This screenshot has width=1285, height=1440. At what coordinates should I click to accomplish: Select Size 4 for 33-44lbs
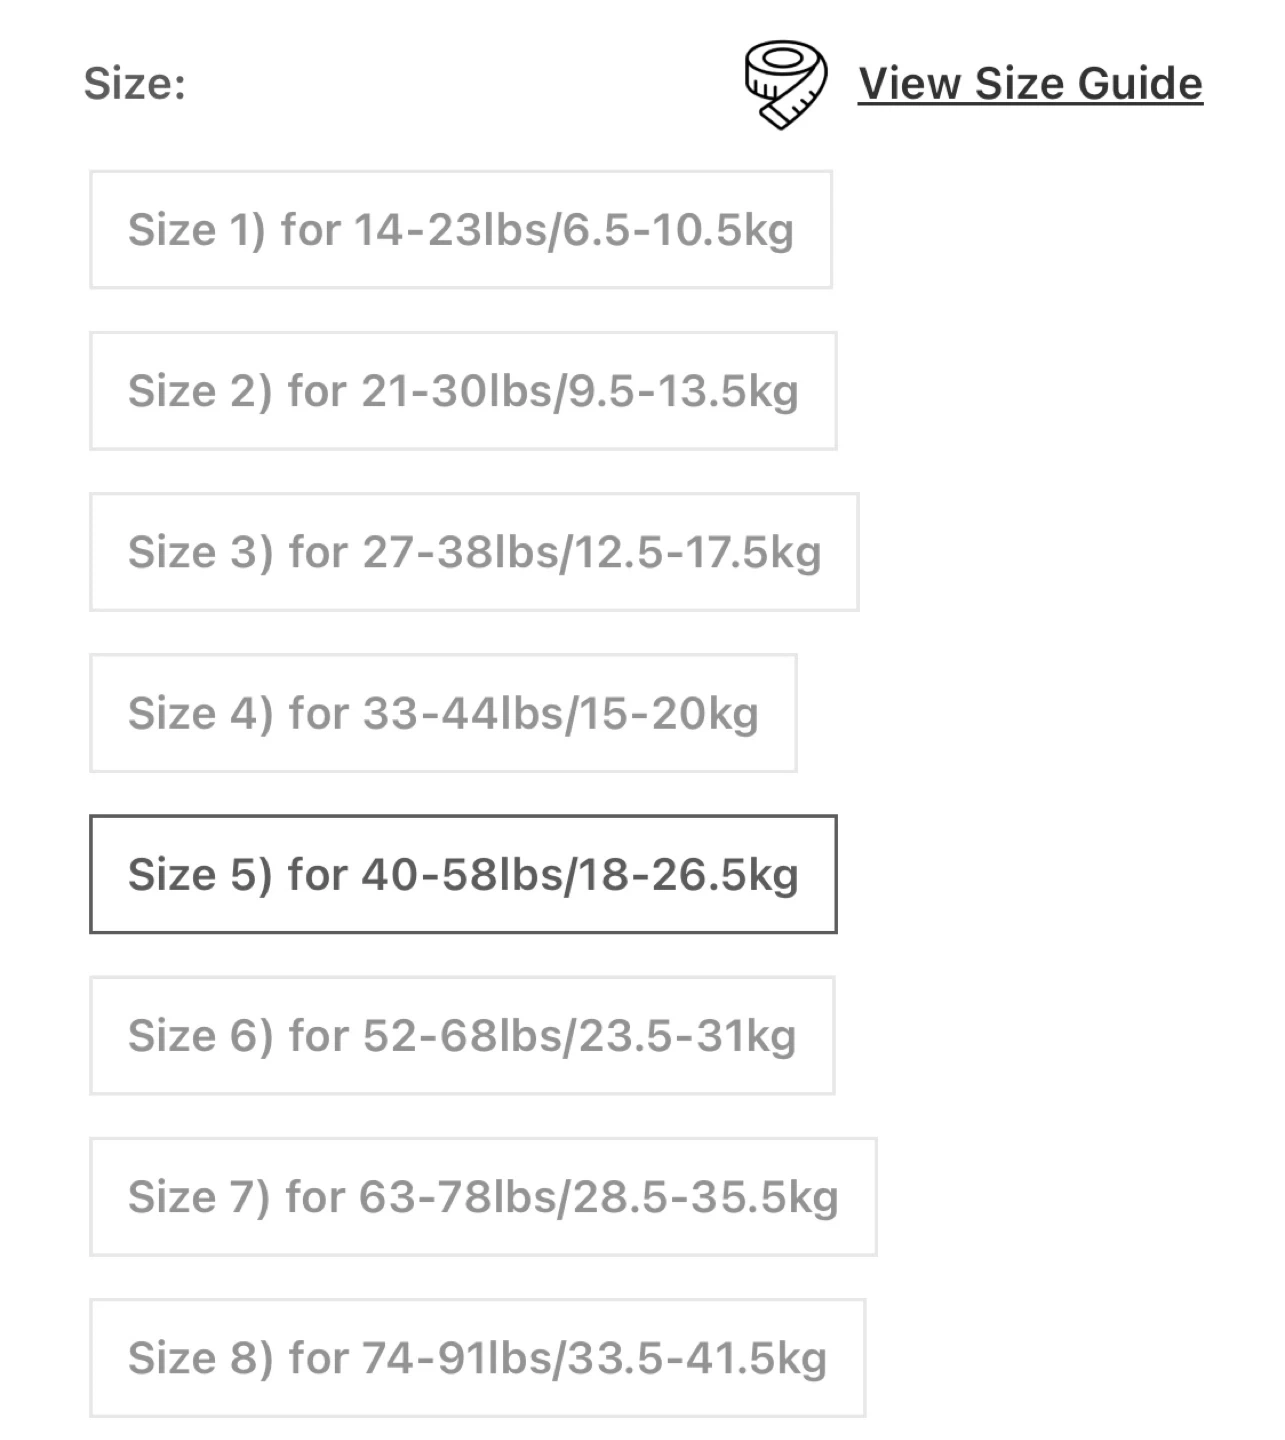443,713
